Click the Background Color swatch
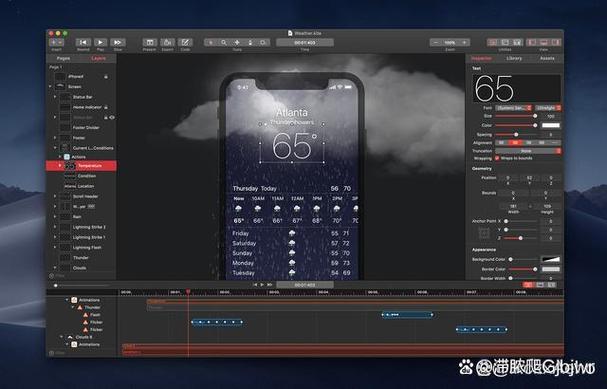 pyautogui.click(x=551, y=259)
